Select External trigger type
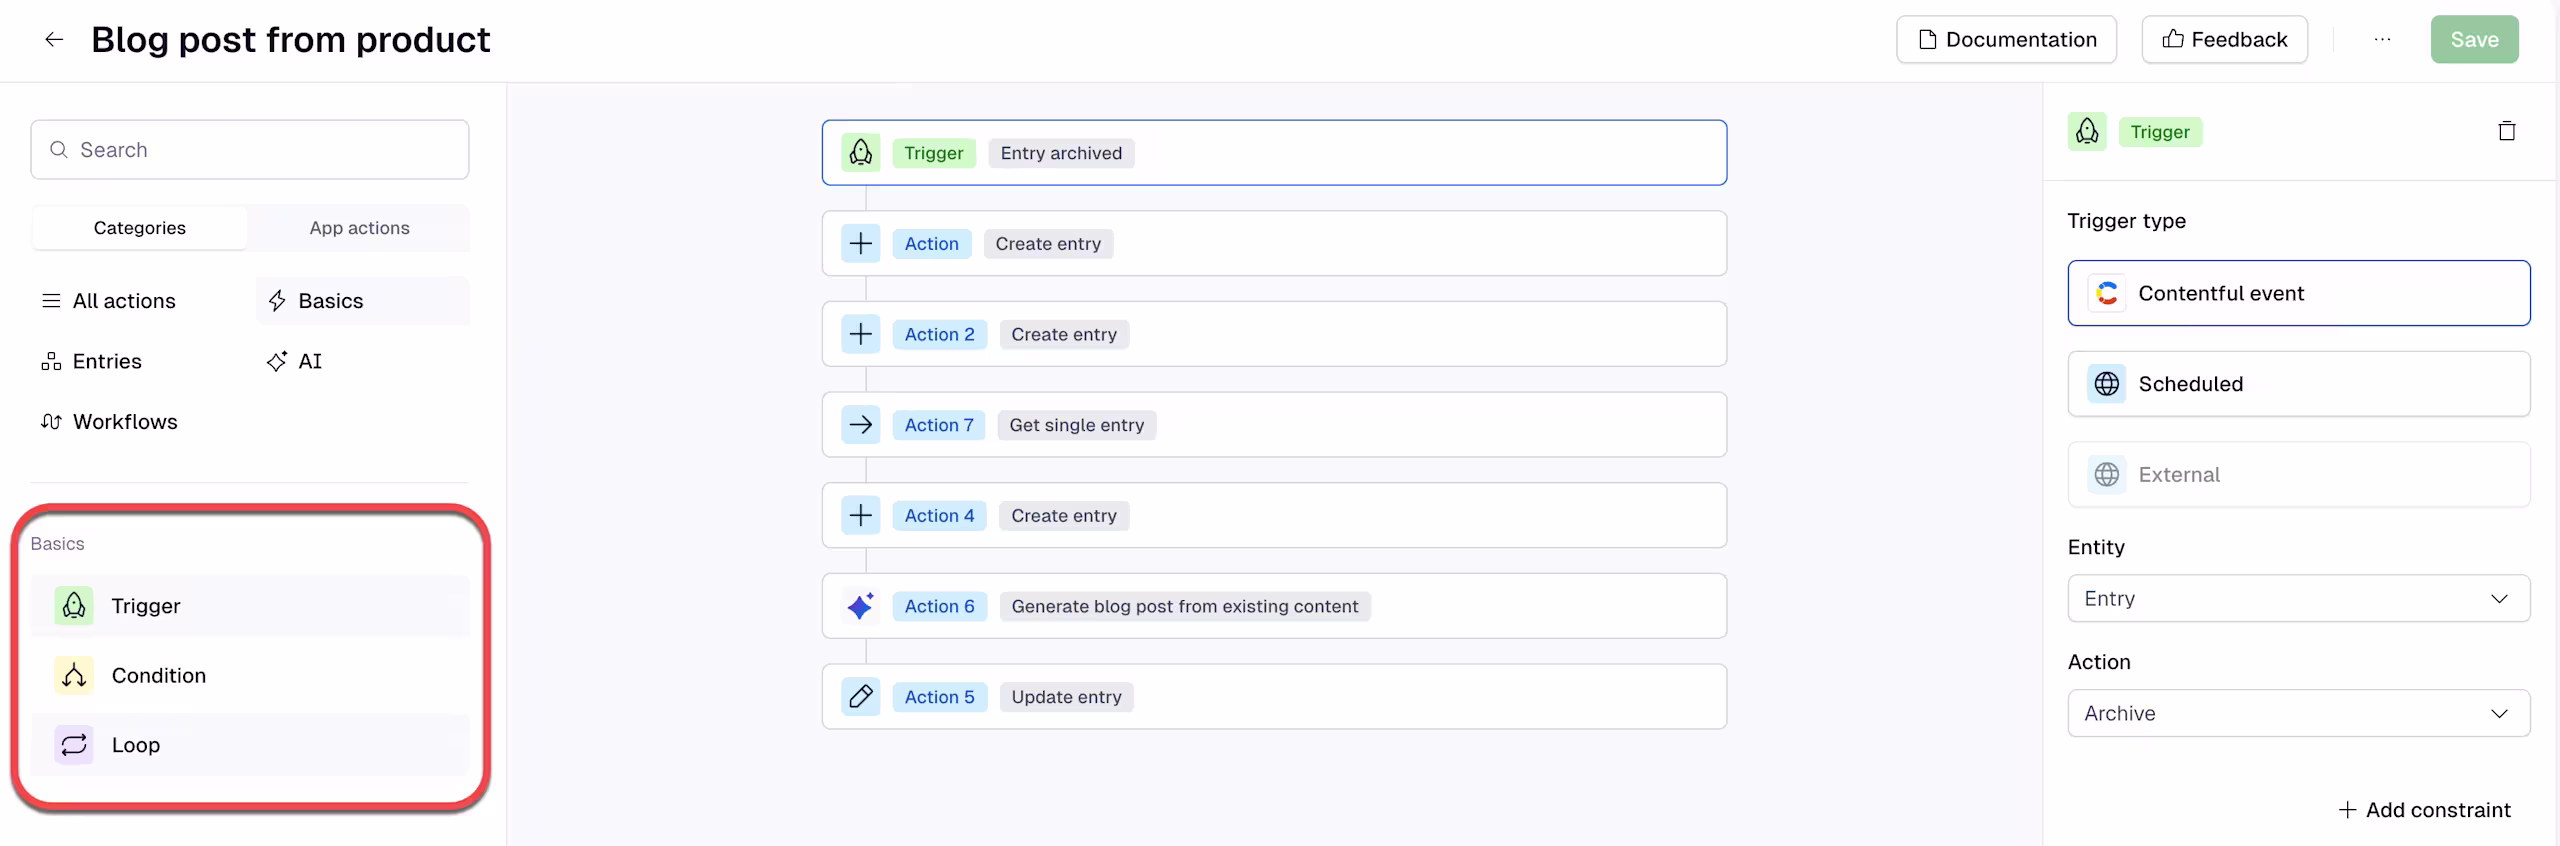The width and height of the screenshot is (2560, 846). click(2298, 475)
